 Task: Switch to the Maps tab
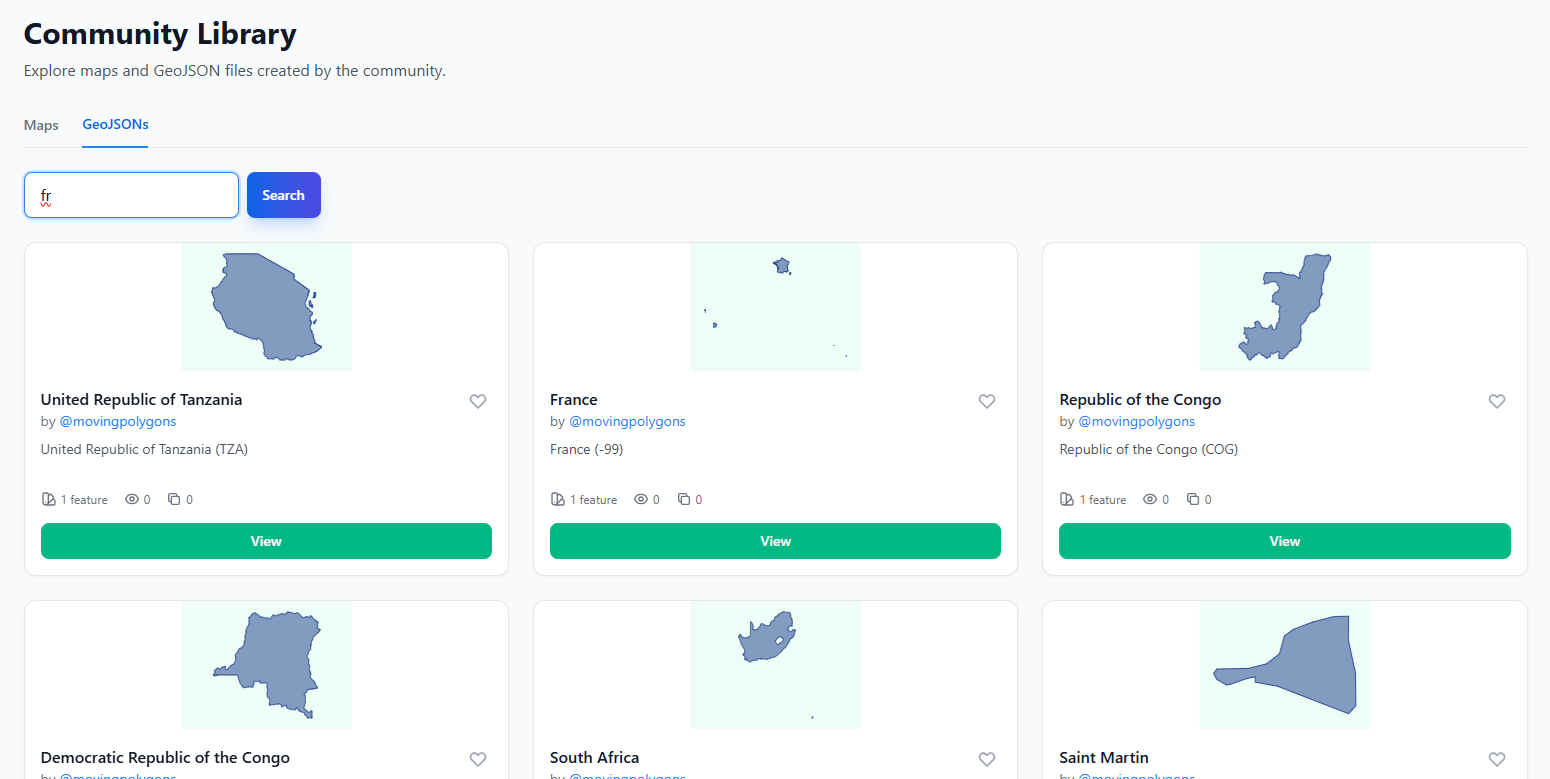[41, 125]
